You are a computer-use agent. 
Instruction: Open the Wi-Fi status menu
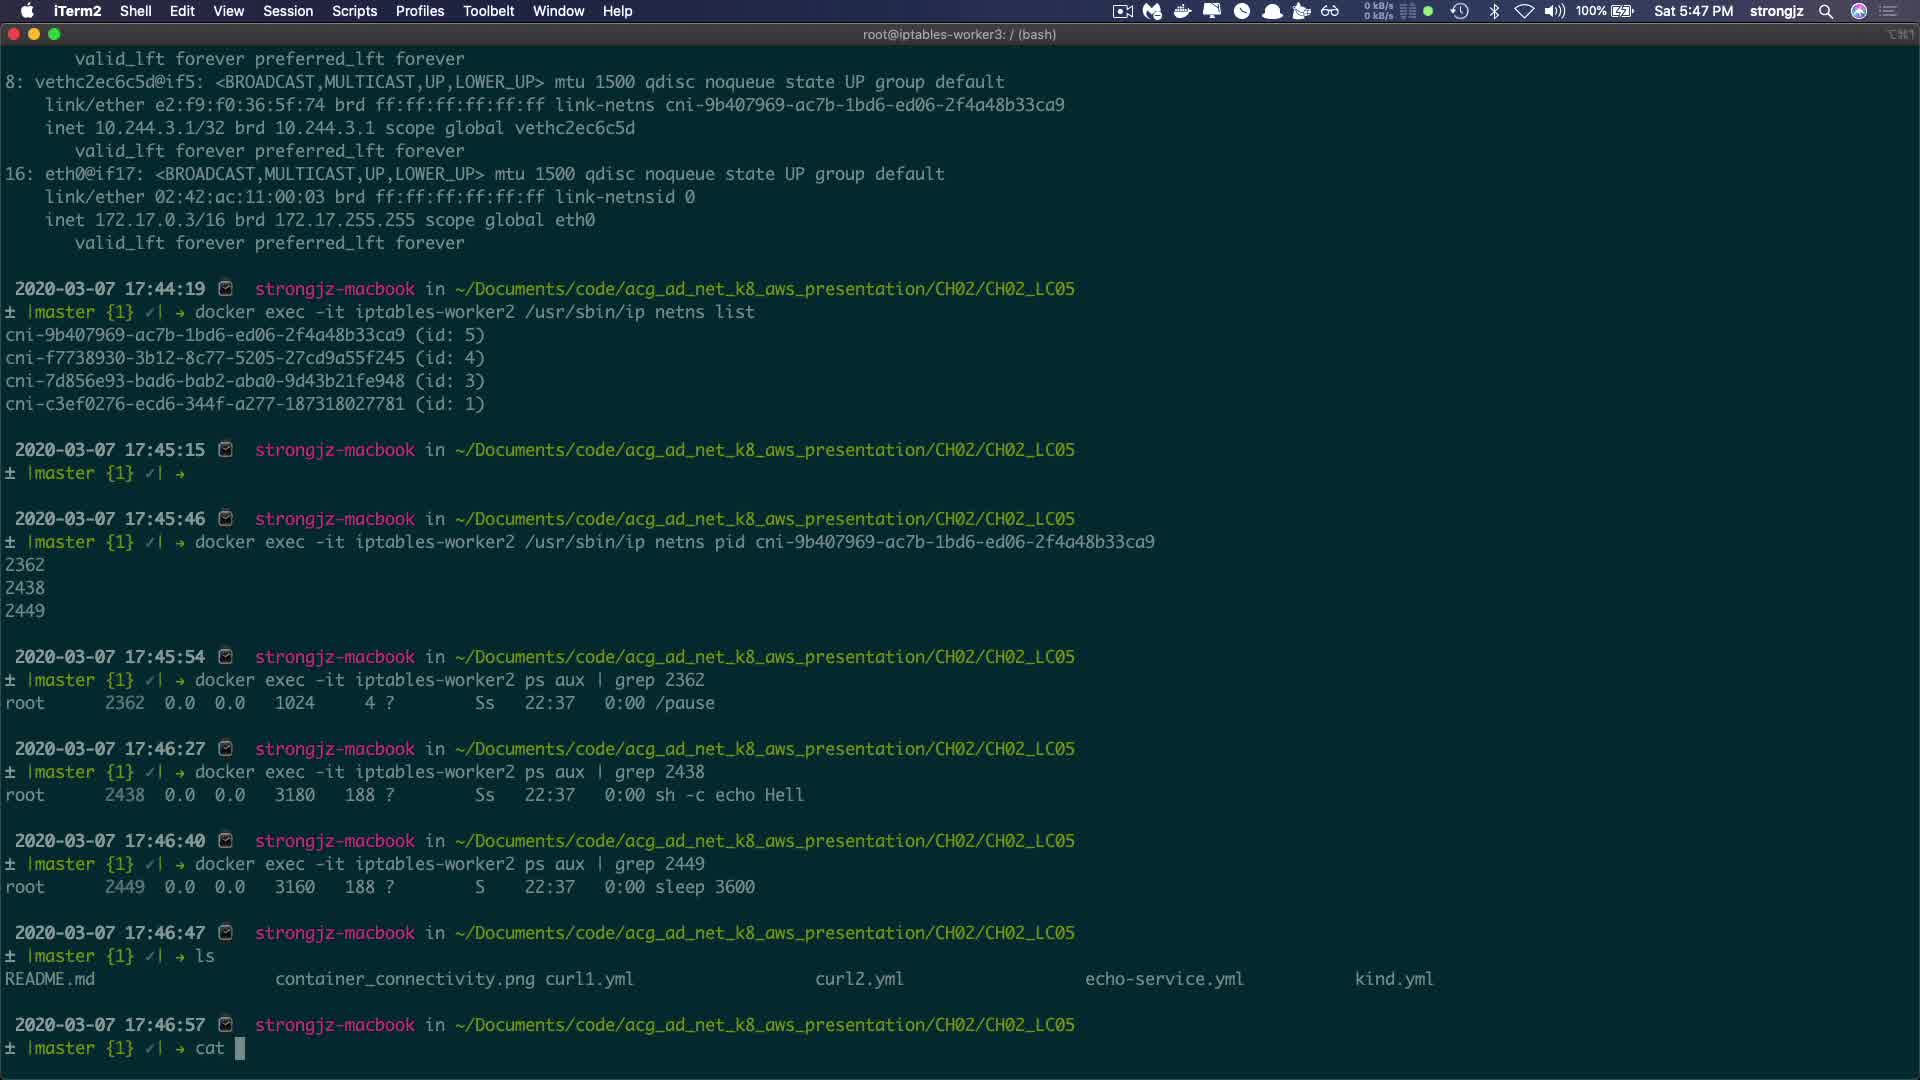1524,11
